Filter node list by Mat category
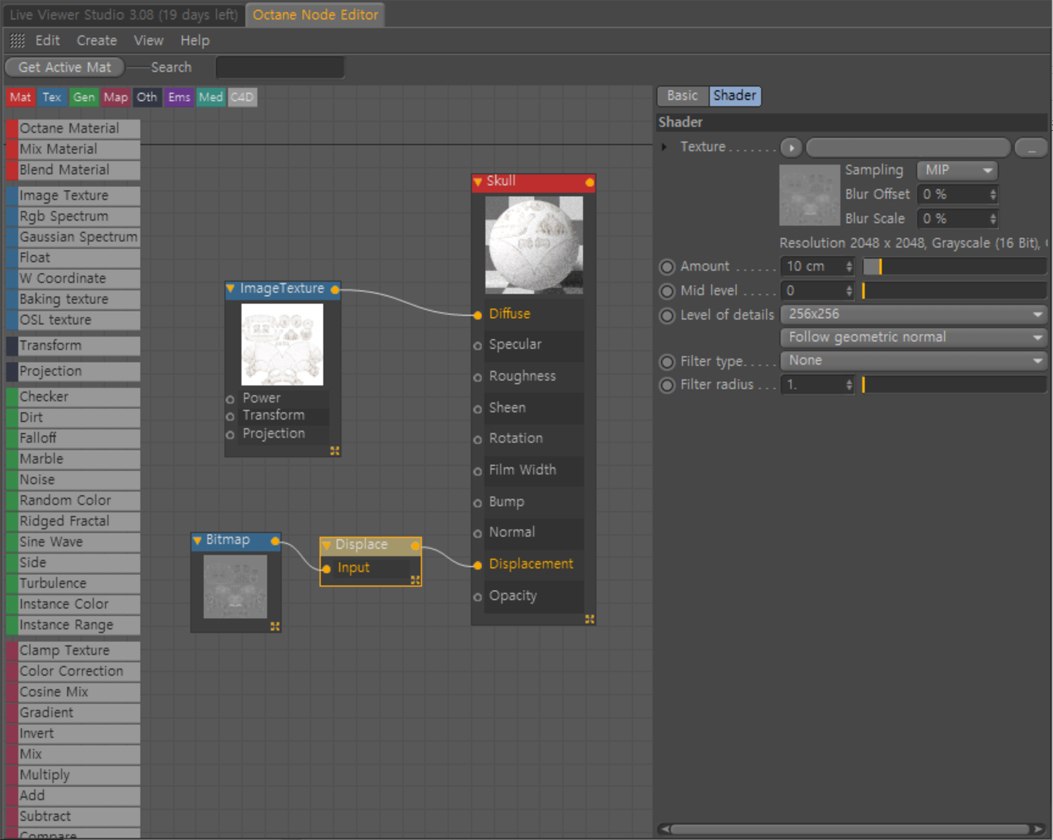1053x840 pixels. click(x=20, y=97)
